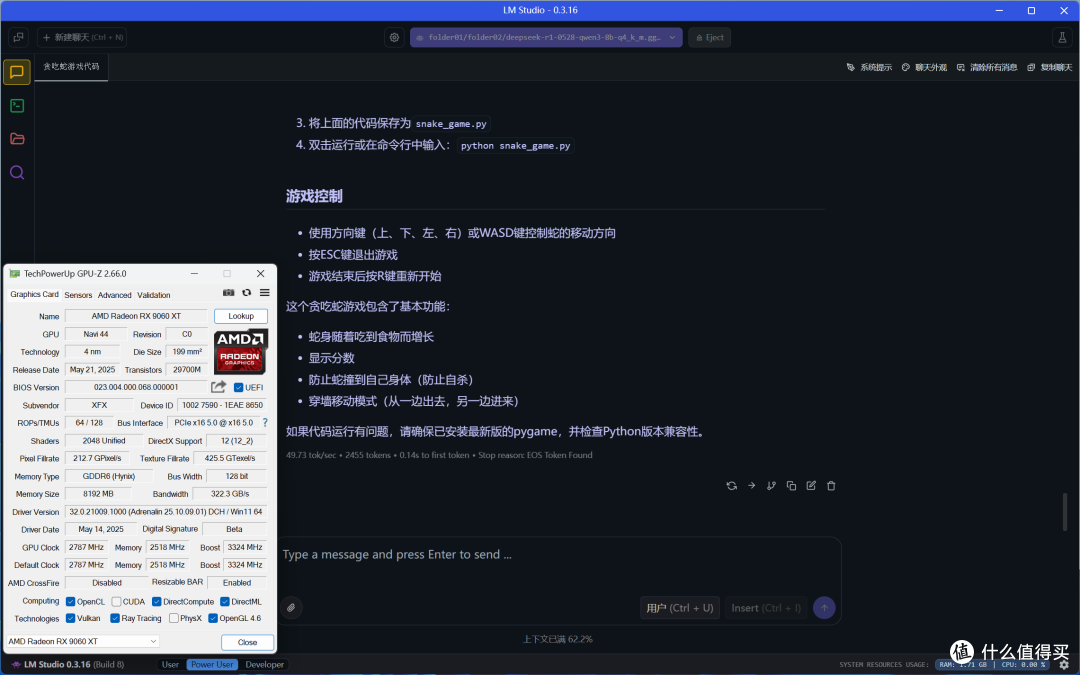Toggle the CUDA checkbox
The width and height of the screenshot is (1080, 675).
(116, 601)
